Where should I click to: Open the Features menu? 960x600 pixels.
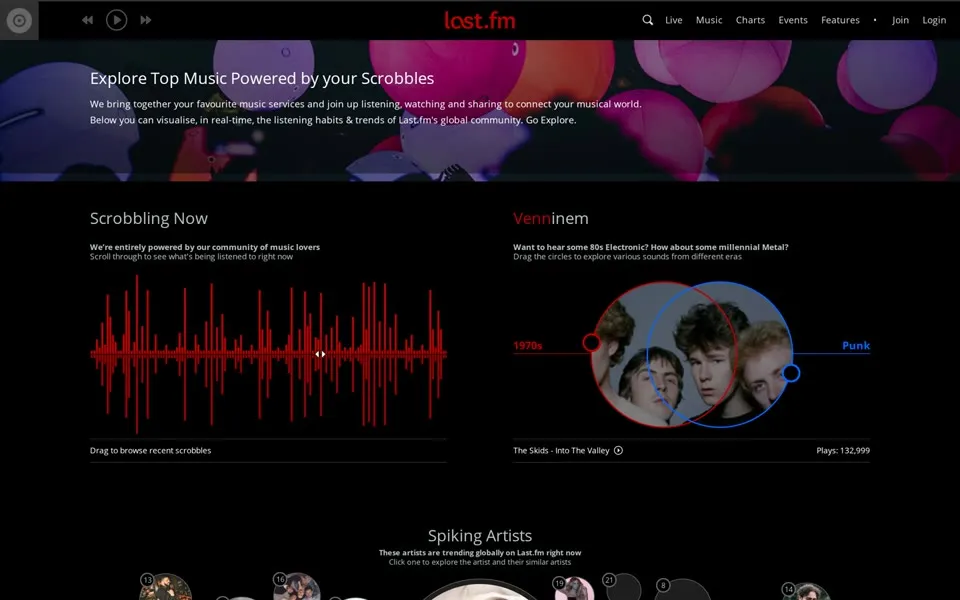point(840,20)
